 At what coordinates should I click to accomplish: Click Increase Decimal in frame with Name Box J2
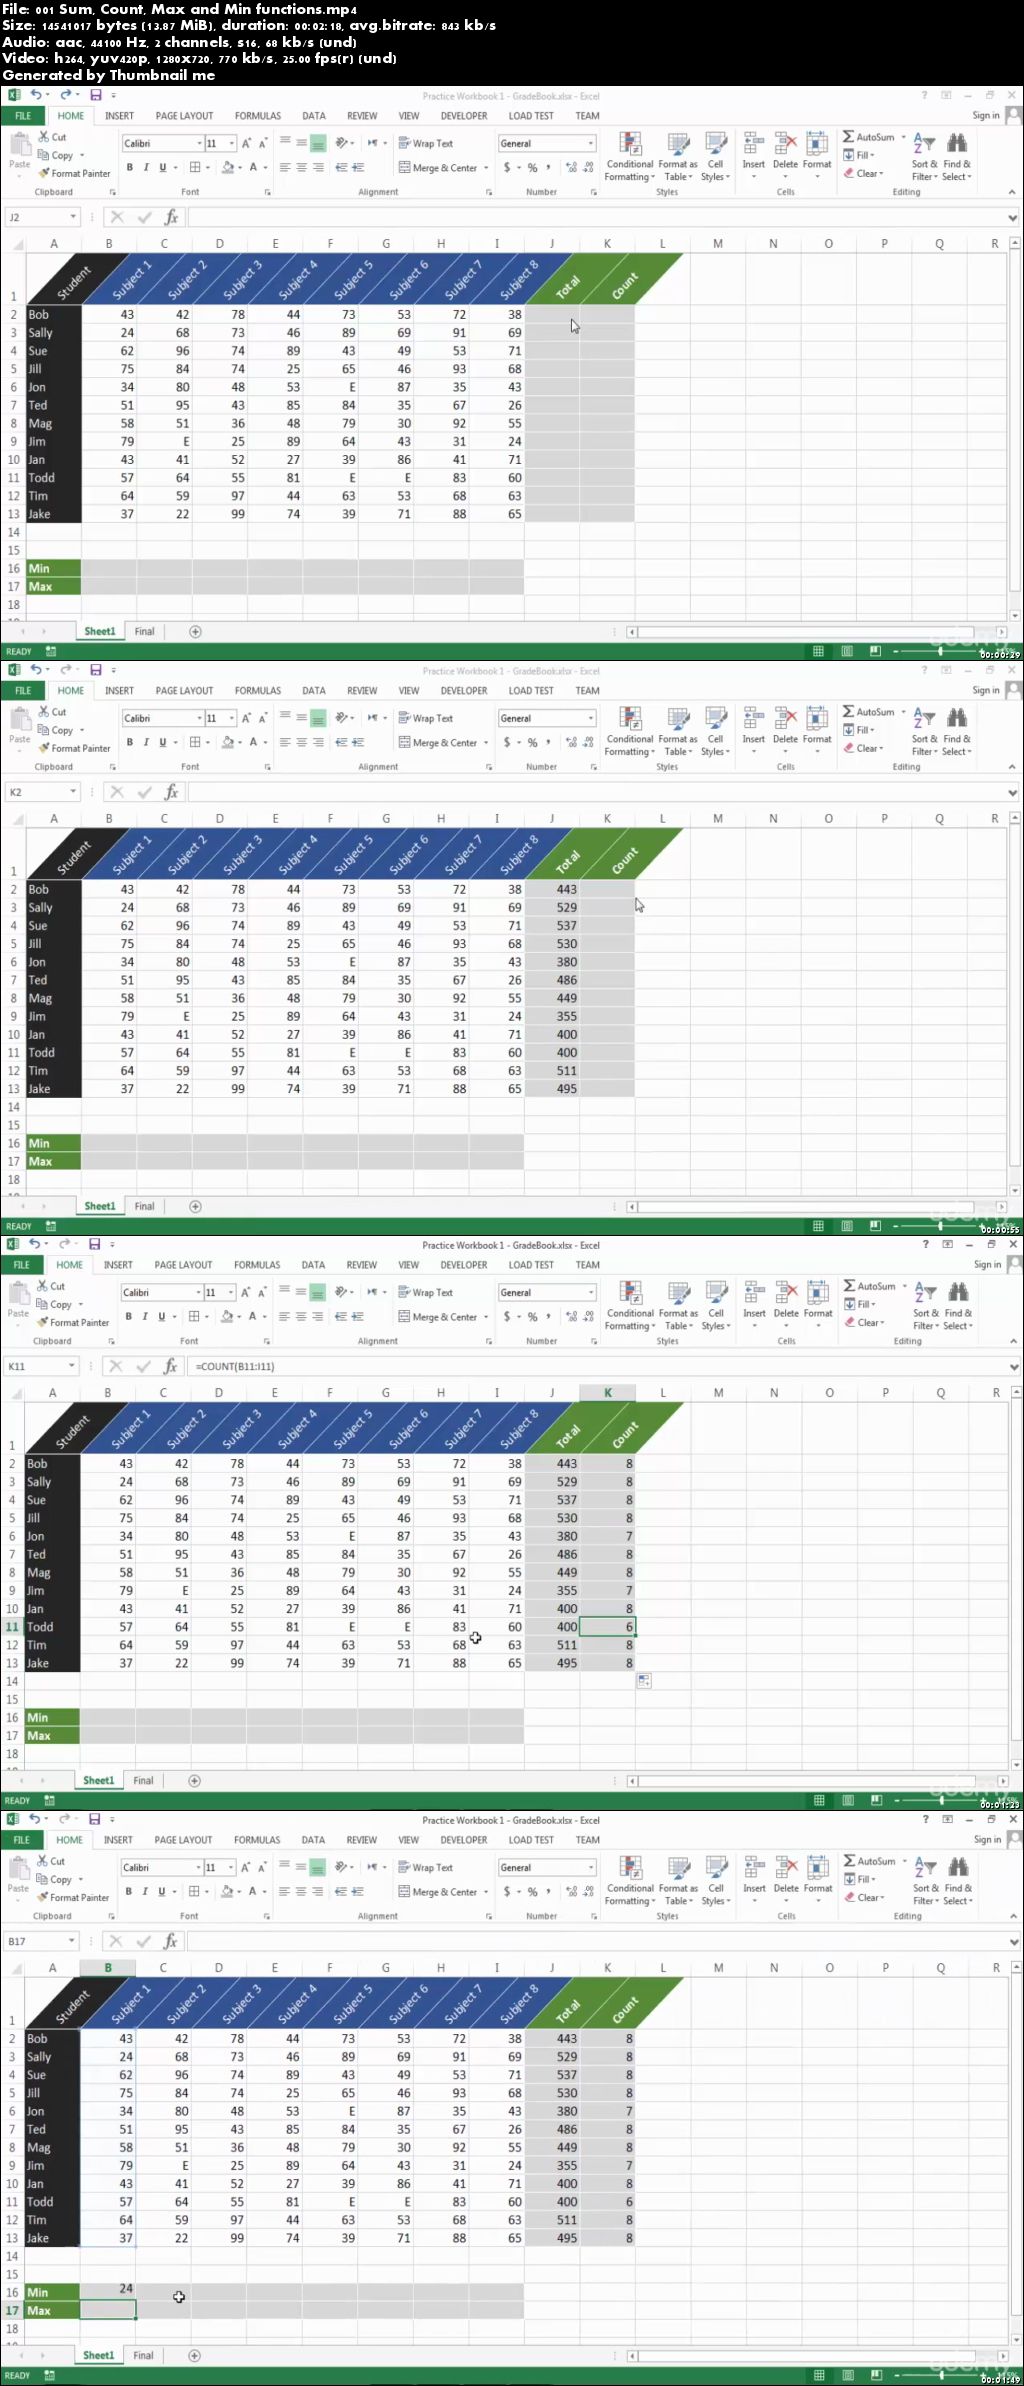point(572,167)
